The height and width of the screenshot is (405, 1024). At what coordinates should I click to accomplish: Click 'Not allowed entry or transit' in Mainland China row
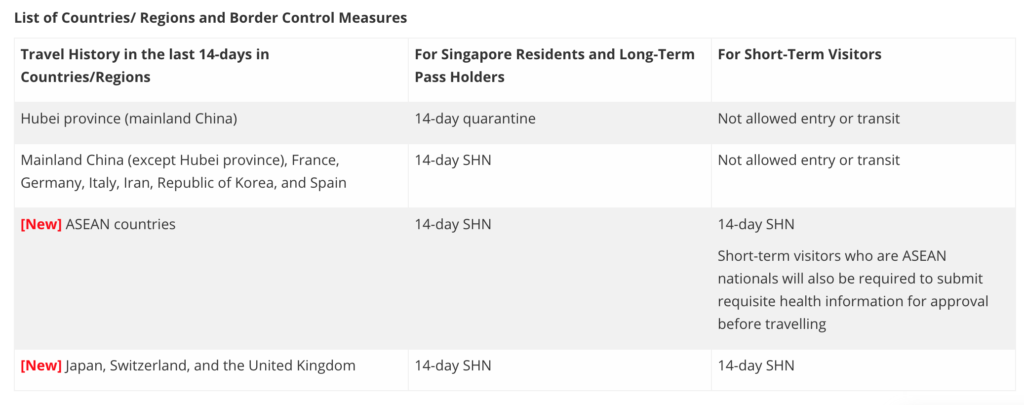808,160
